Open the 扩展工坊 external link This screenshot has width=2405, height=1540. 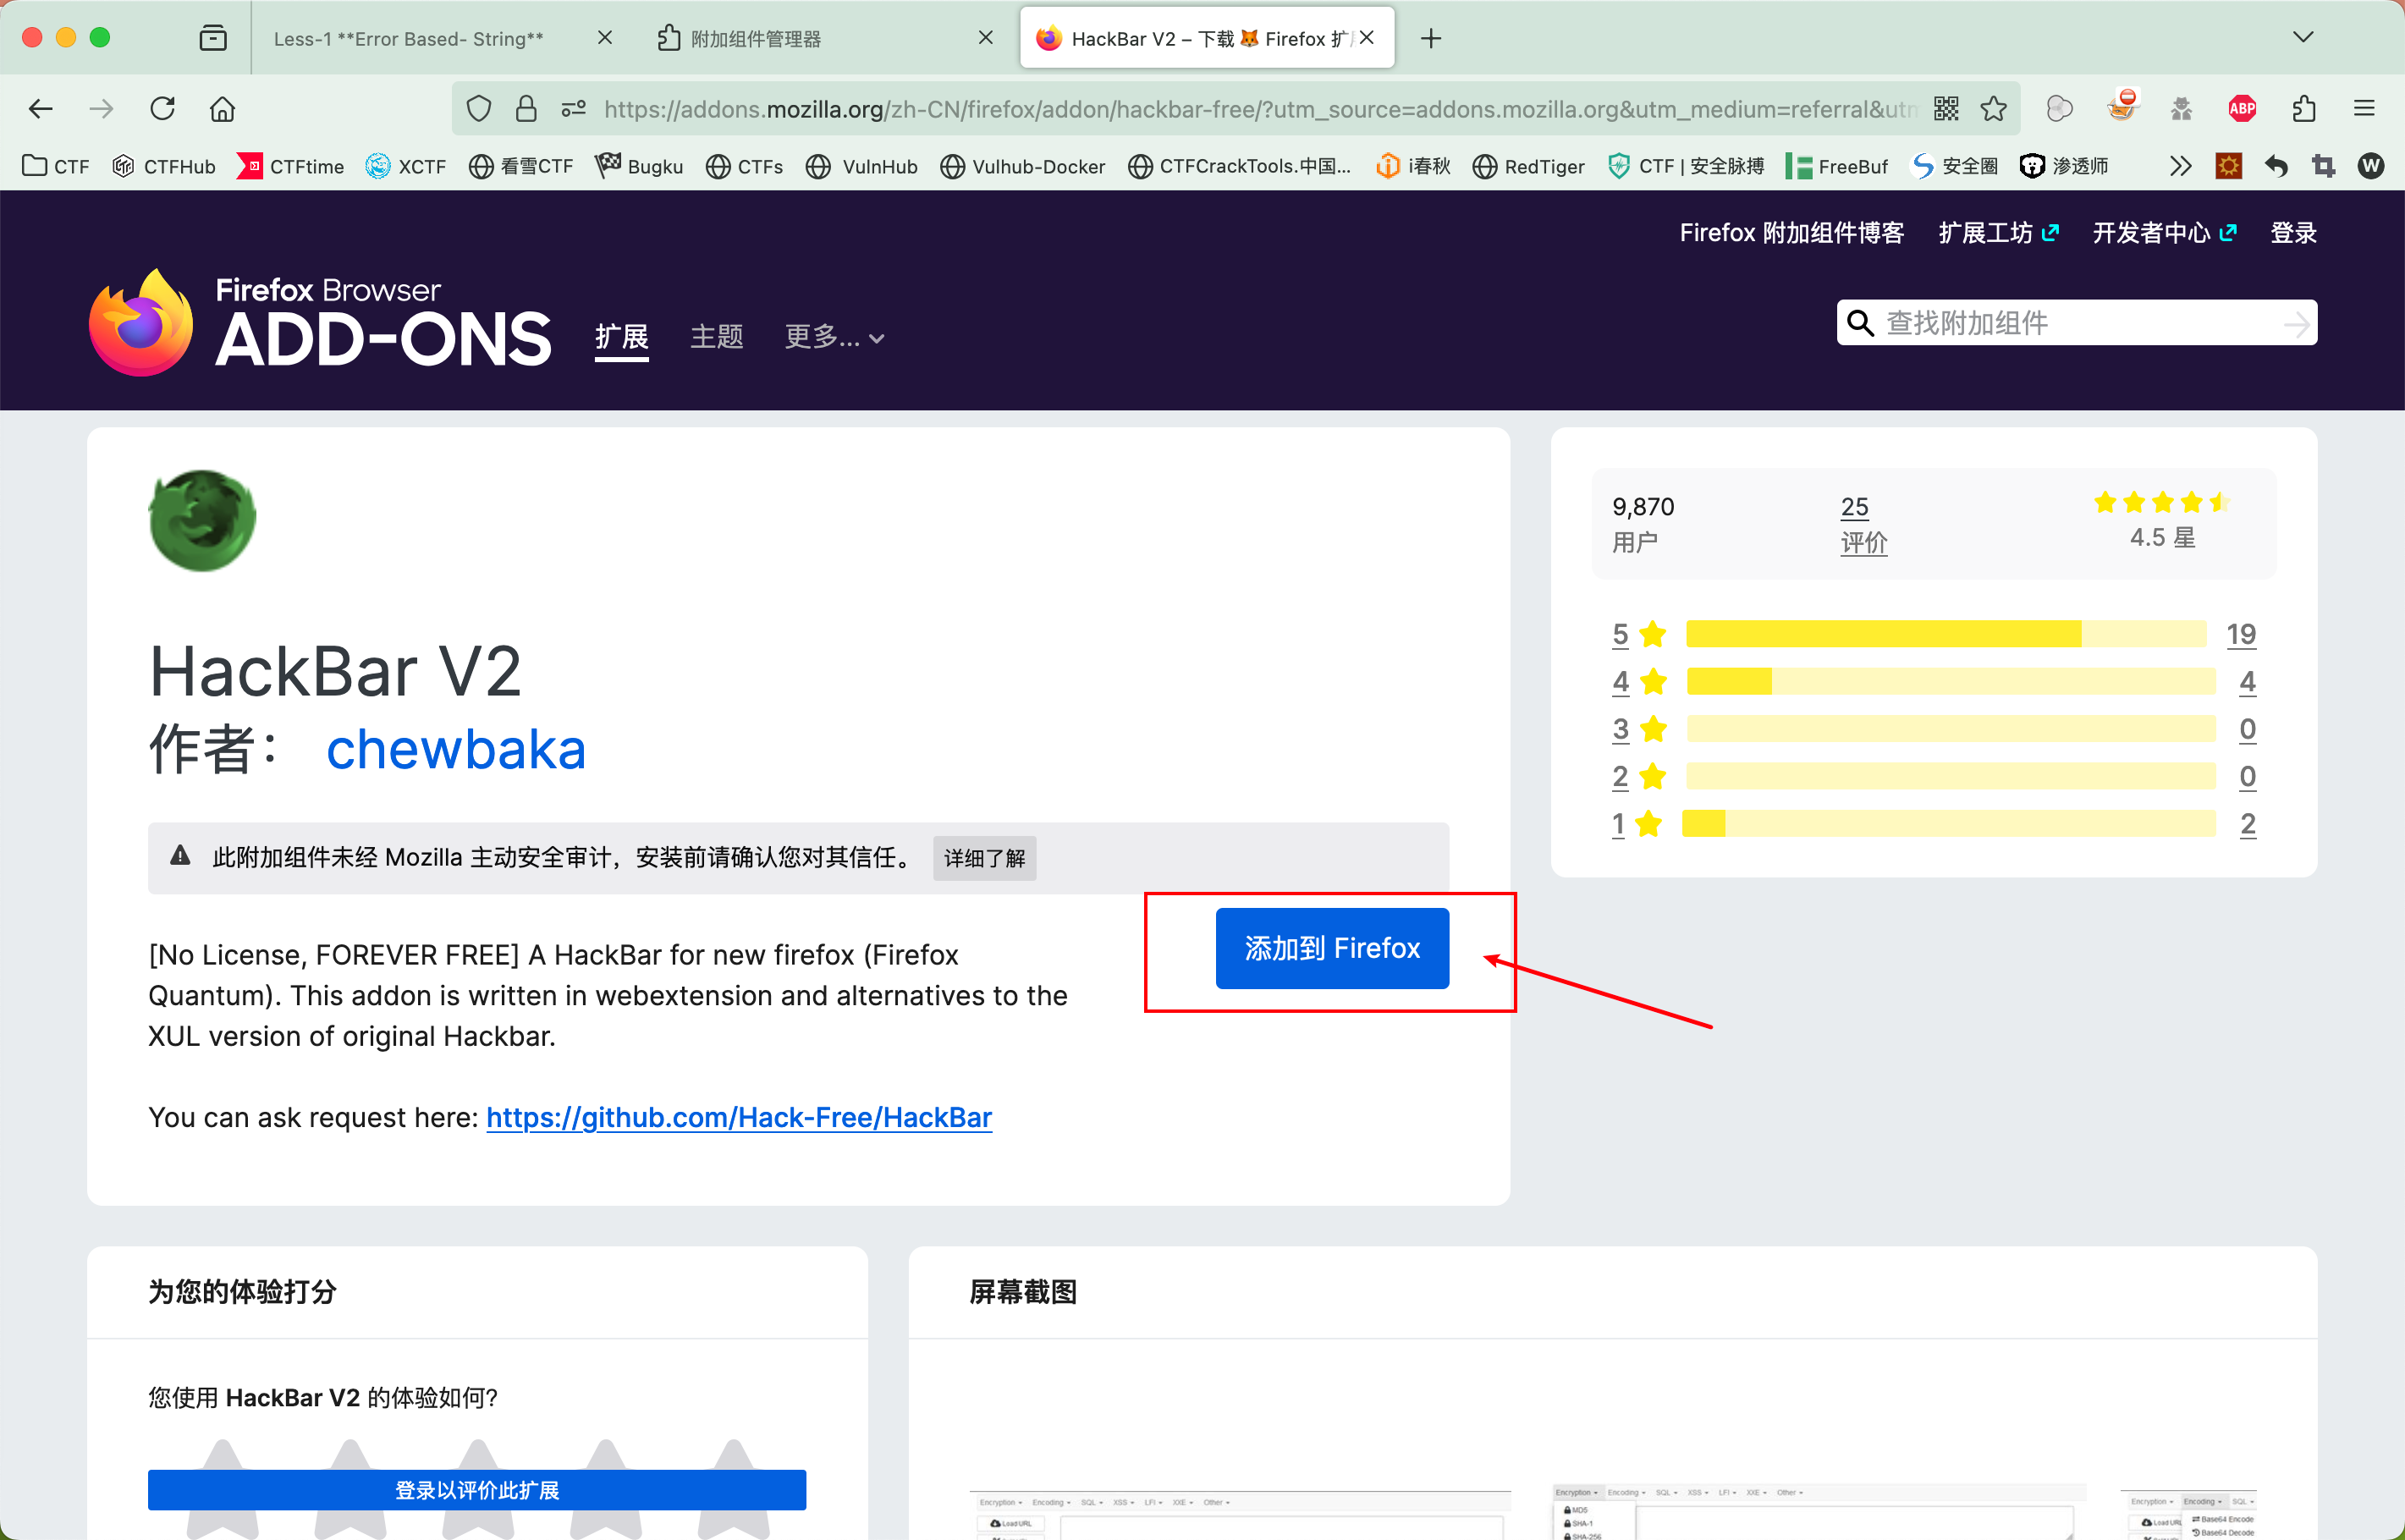pos(1997,233)
